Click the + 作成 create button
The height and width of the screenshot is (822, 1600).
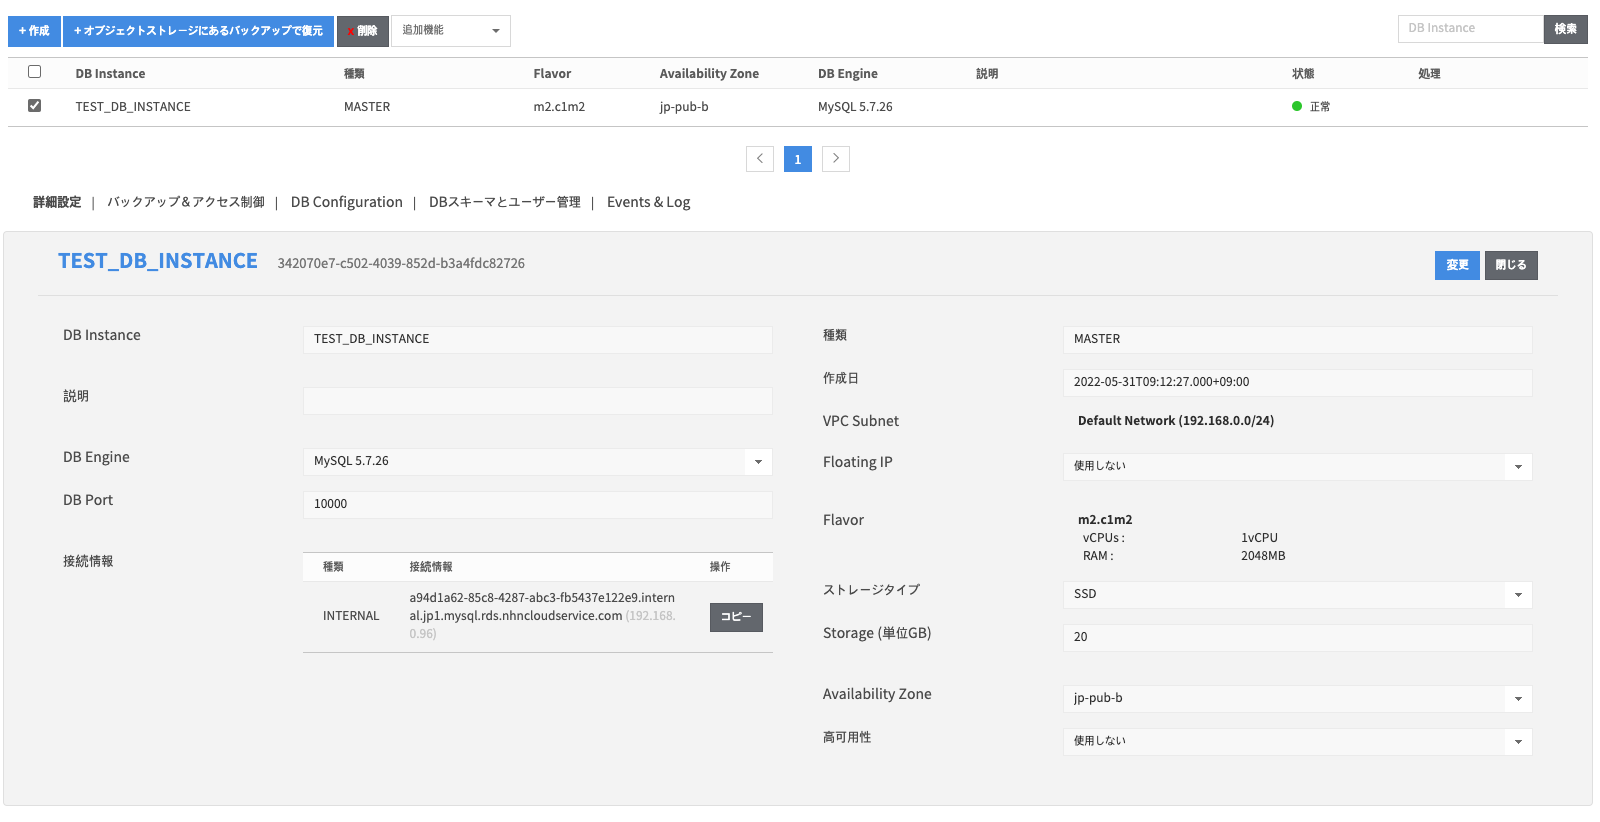click(34, 31)
